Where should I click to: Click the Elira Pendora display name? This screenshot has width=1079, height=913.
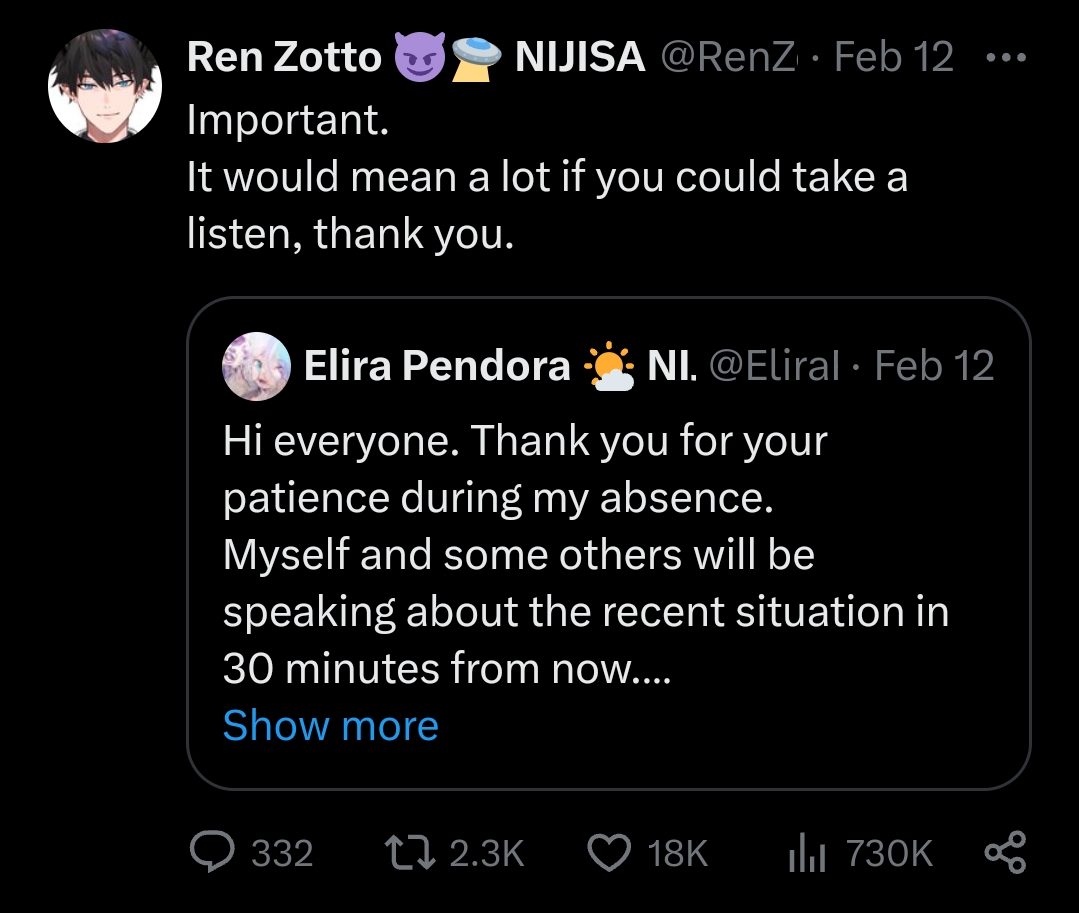click(x=436, y=367)
